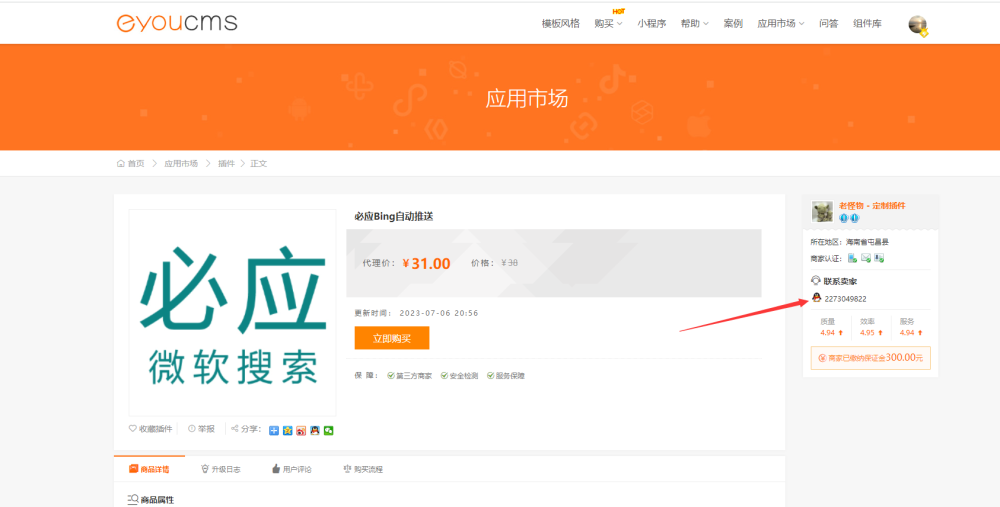Go to 插件 in the breadcrumb

click(226, 164)
